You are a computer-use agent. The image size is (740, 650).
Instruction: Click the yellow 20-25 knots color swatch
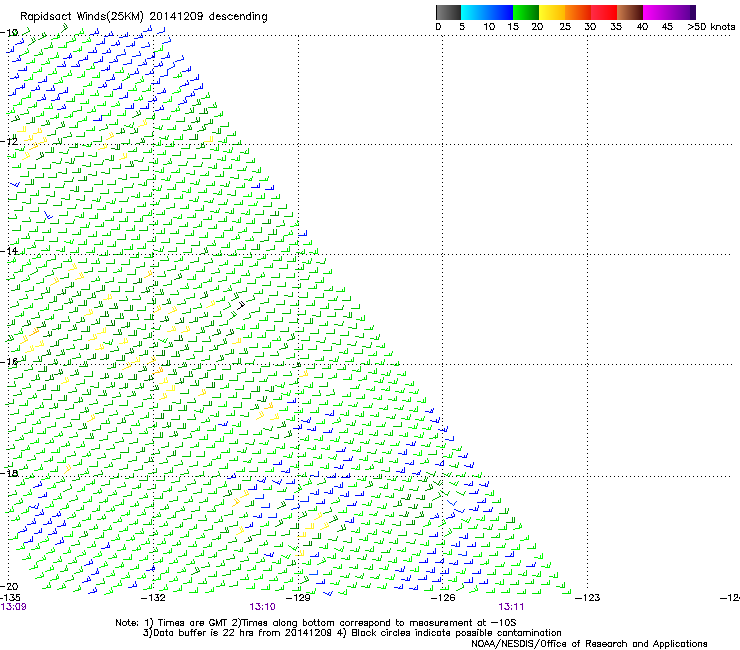tap(552, 12)
